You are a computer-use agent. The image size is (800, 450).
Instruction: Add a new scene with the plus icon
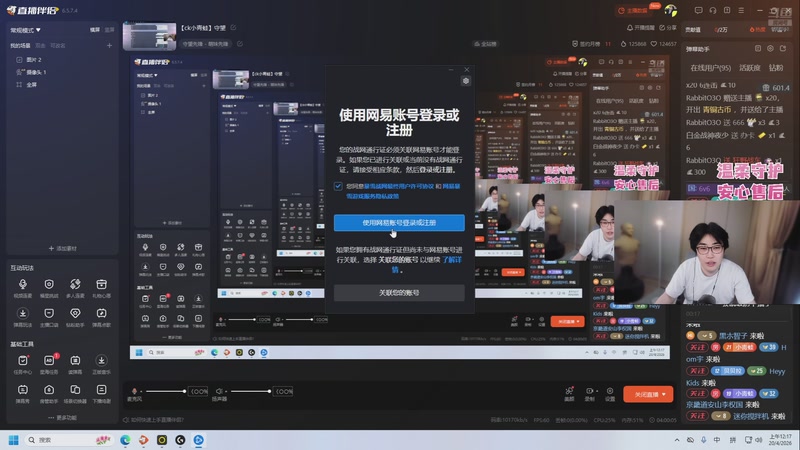point(109,46)
